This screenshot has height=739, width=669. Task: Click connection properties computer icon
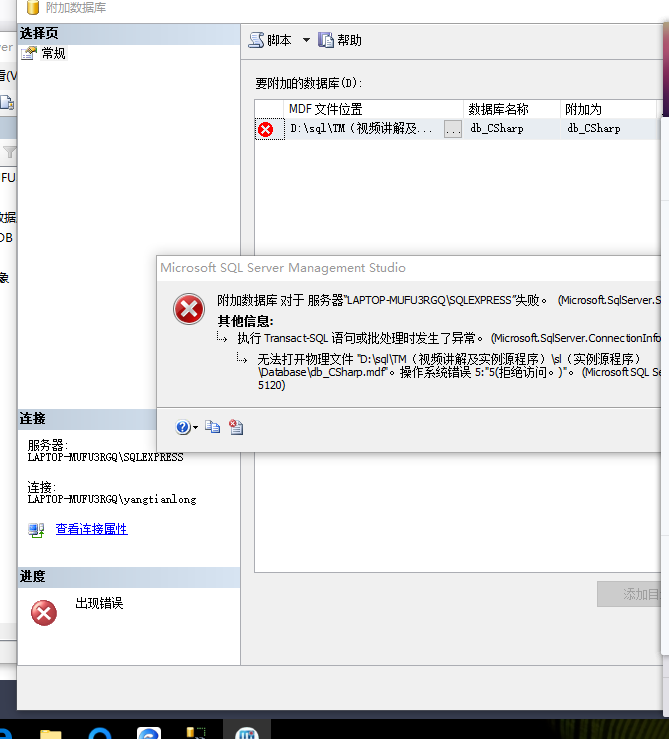(x=36, y=530)
